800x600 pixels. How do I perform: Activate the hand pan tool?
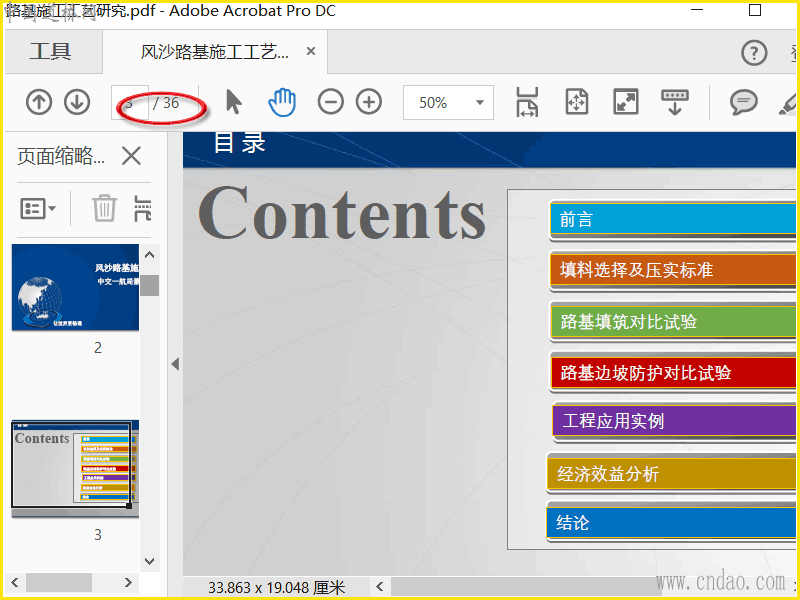282,102
